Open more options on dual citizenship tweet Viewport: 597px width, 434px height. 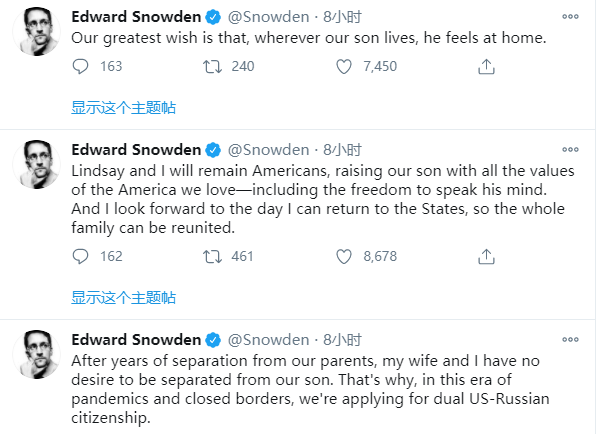(x=570, y=339)
